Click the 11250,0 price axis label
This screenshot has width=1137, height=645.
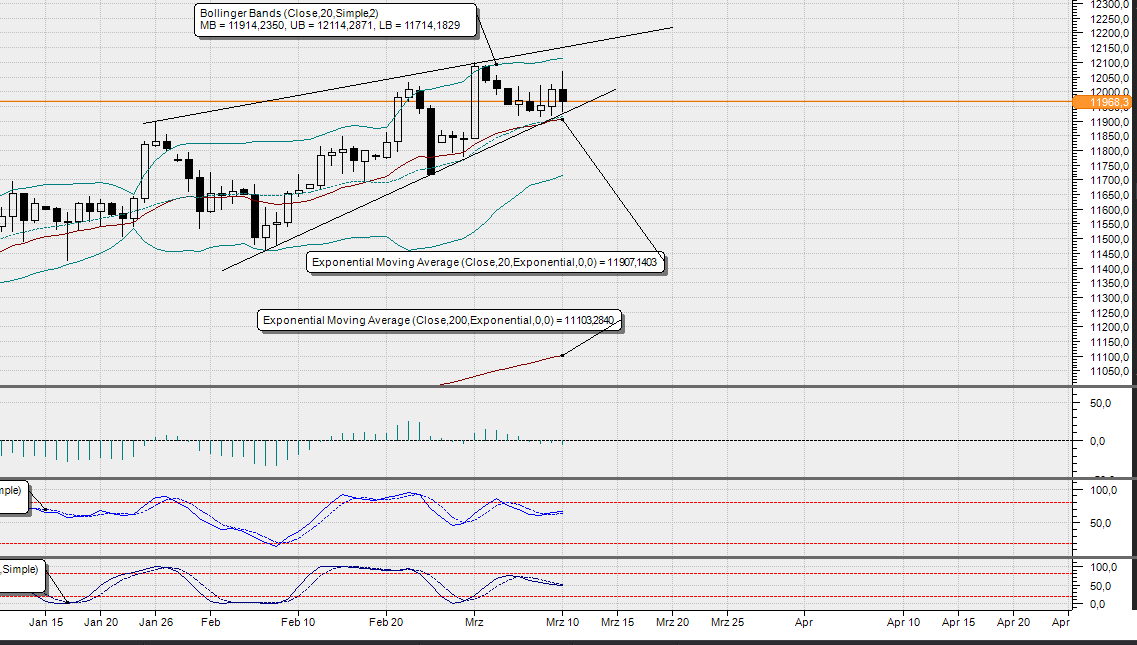[1109, 313]
